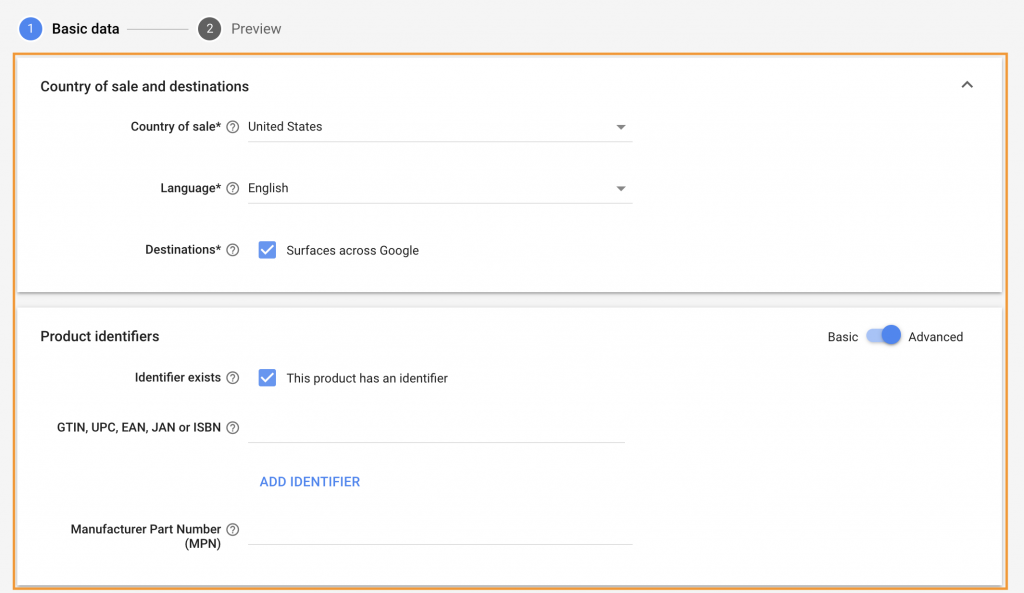This screenshot has width=1024, height=593.
Task: Select the Basic data step
Action: [85, 29]
